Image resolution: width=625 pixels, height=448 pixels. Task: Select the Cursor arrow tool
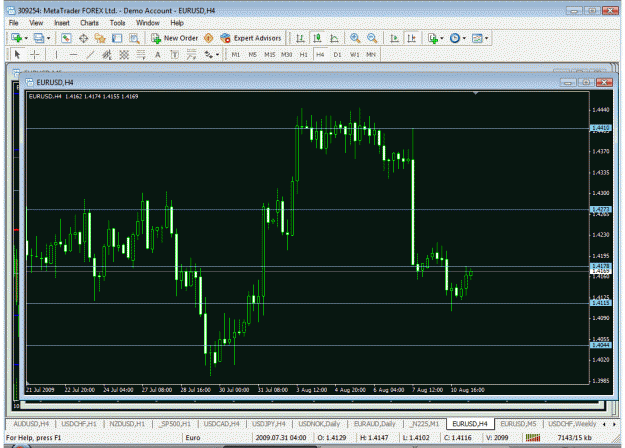[17, 55]
